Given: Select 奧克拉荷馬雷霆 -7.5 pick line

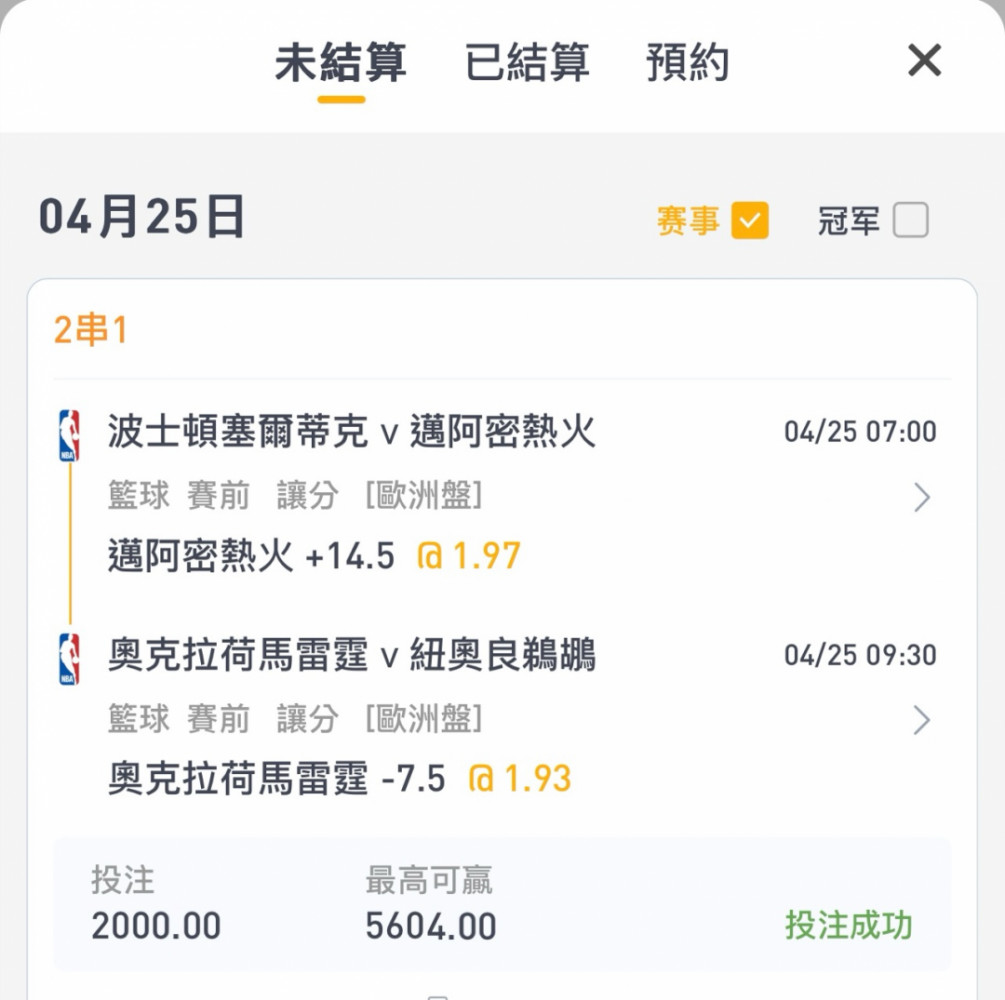Looking at the screenshot, I should pyautogui.click(x=276, y=779).
